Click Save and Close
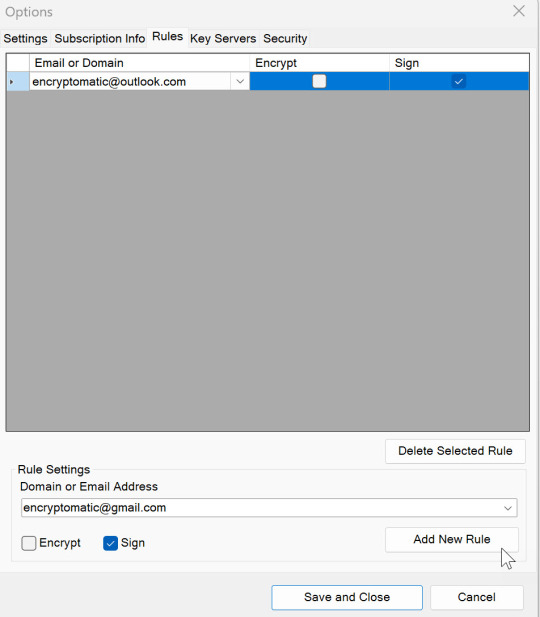This screenshot has width=540, height=617. (x=347, y=597)
